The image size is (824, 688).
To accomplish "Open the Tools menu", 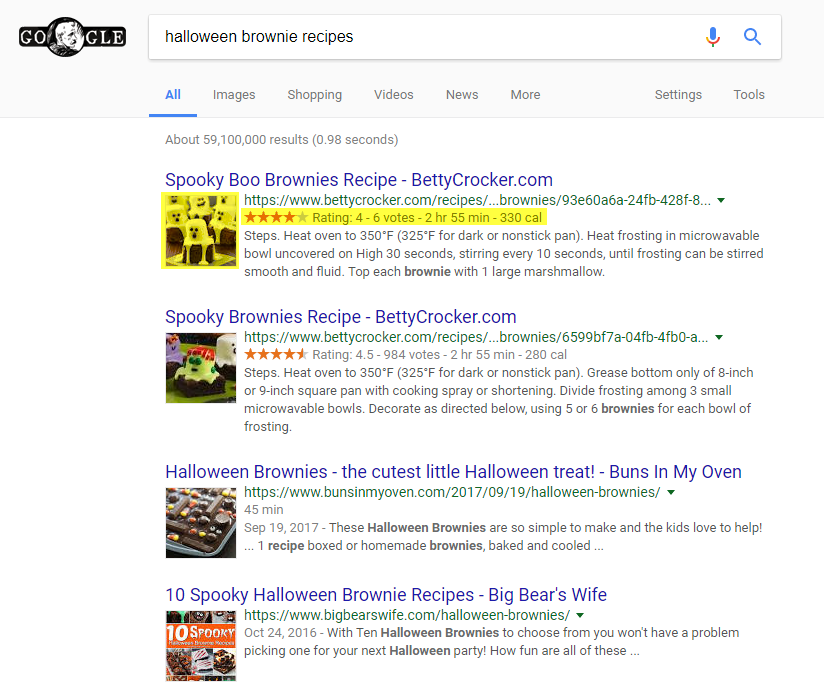I will coord(749,94).
